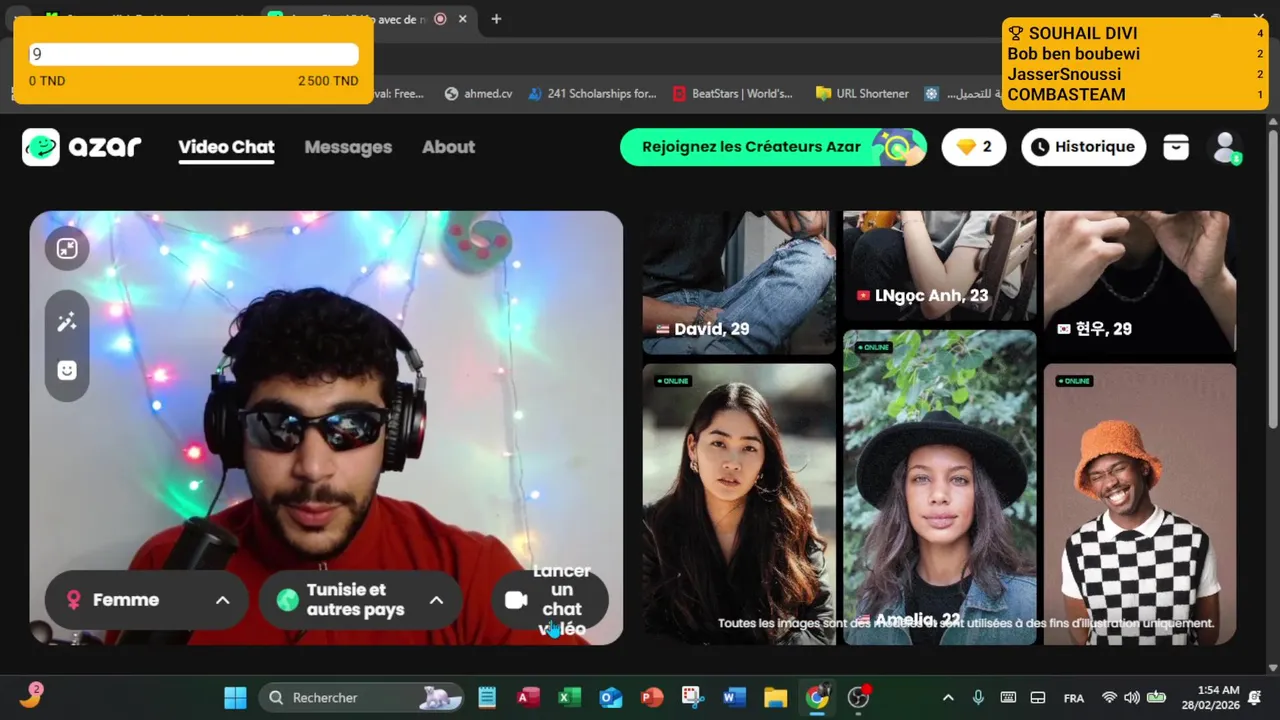Select David, 29 profile card

click(x=739, y=282)
